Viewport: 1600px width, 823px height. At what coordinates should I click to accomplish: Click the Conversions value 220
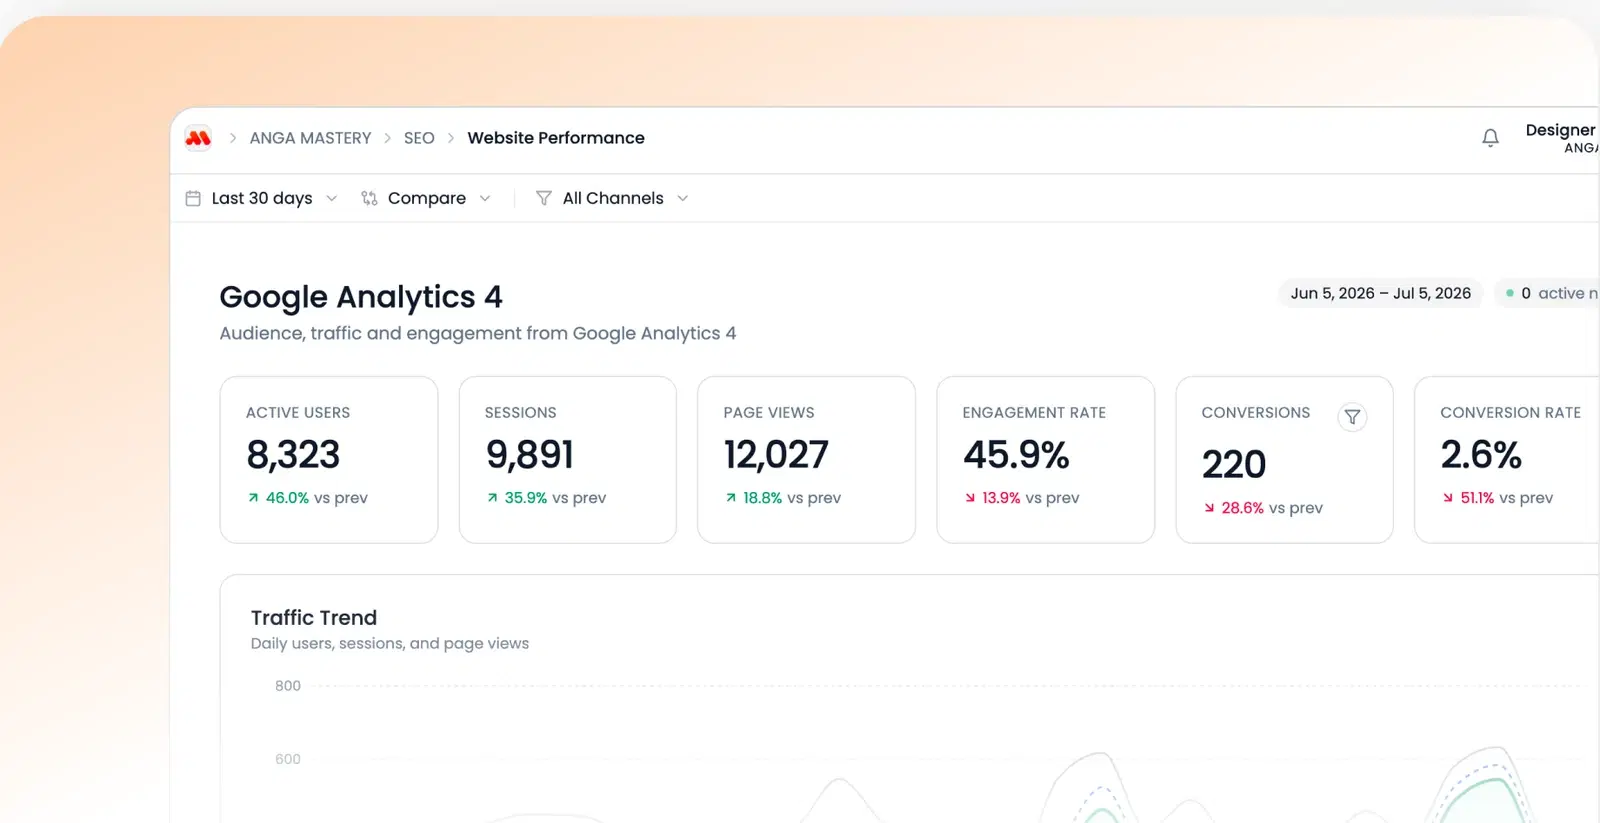tap(1234, 465)
